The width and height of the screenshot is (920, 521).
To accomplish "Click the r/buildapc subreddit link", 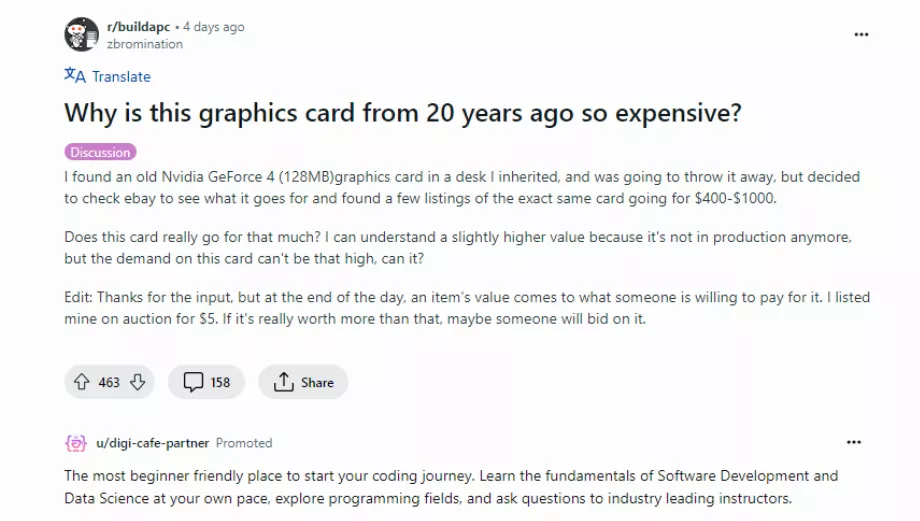I will pos(138,27).
